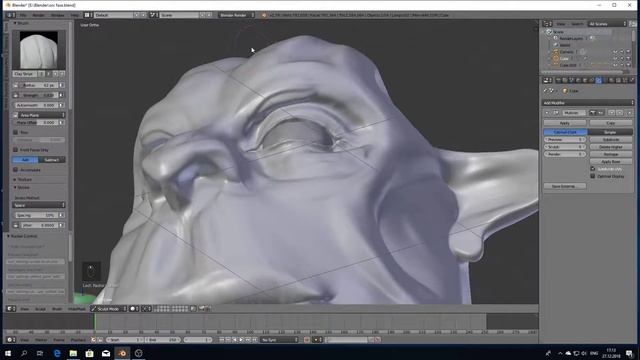This screenshot has height=360, width=640.
Task: Open the File menu
Action: 23,15
